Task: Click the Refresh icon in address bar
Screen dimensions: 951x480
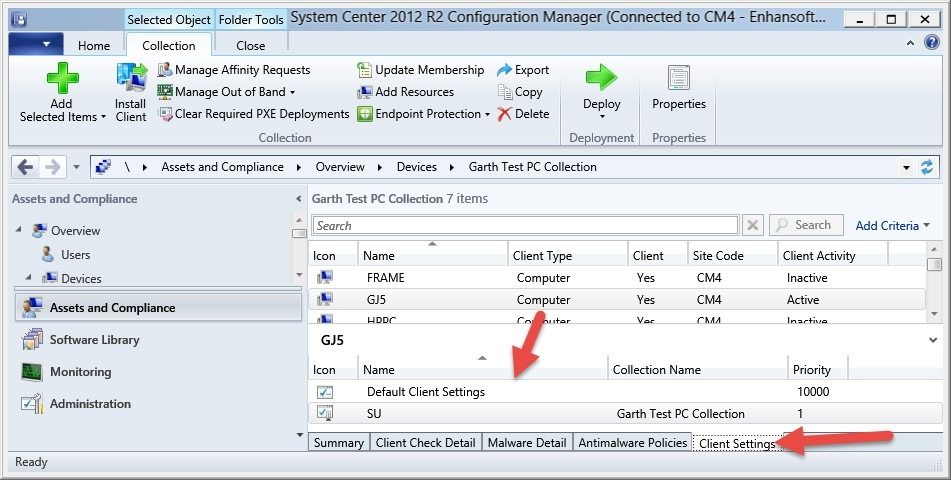Action: tap(927, 167)
